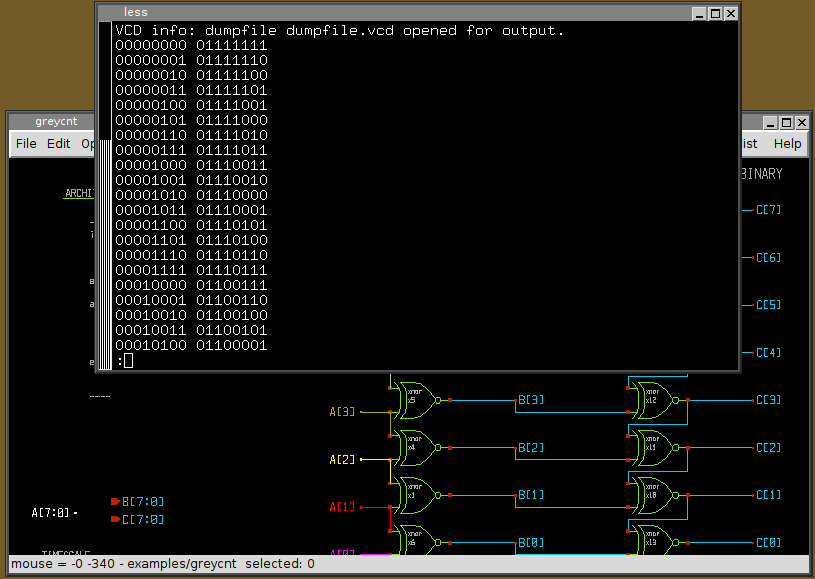Image resolution: width=815 pixels, height=579 pixels.
Task: Select the xnor gate x12 symbol
Action: tap(655, 400)
